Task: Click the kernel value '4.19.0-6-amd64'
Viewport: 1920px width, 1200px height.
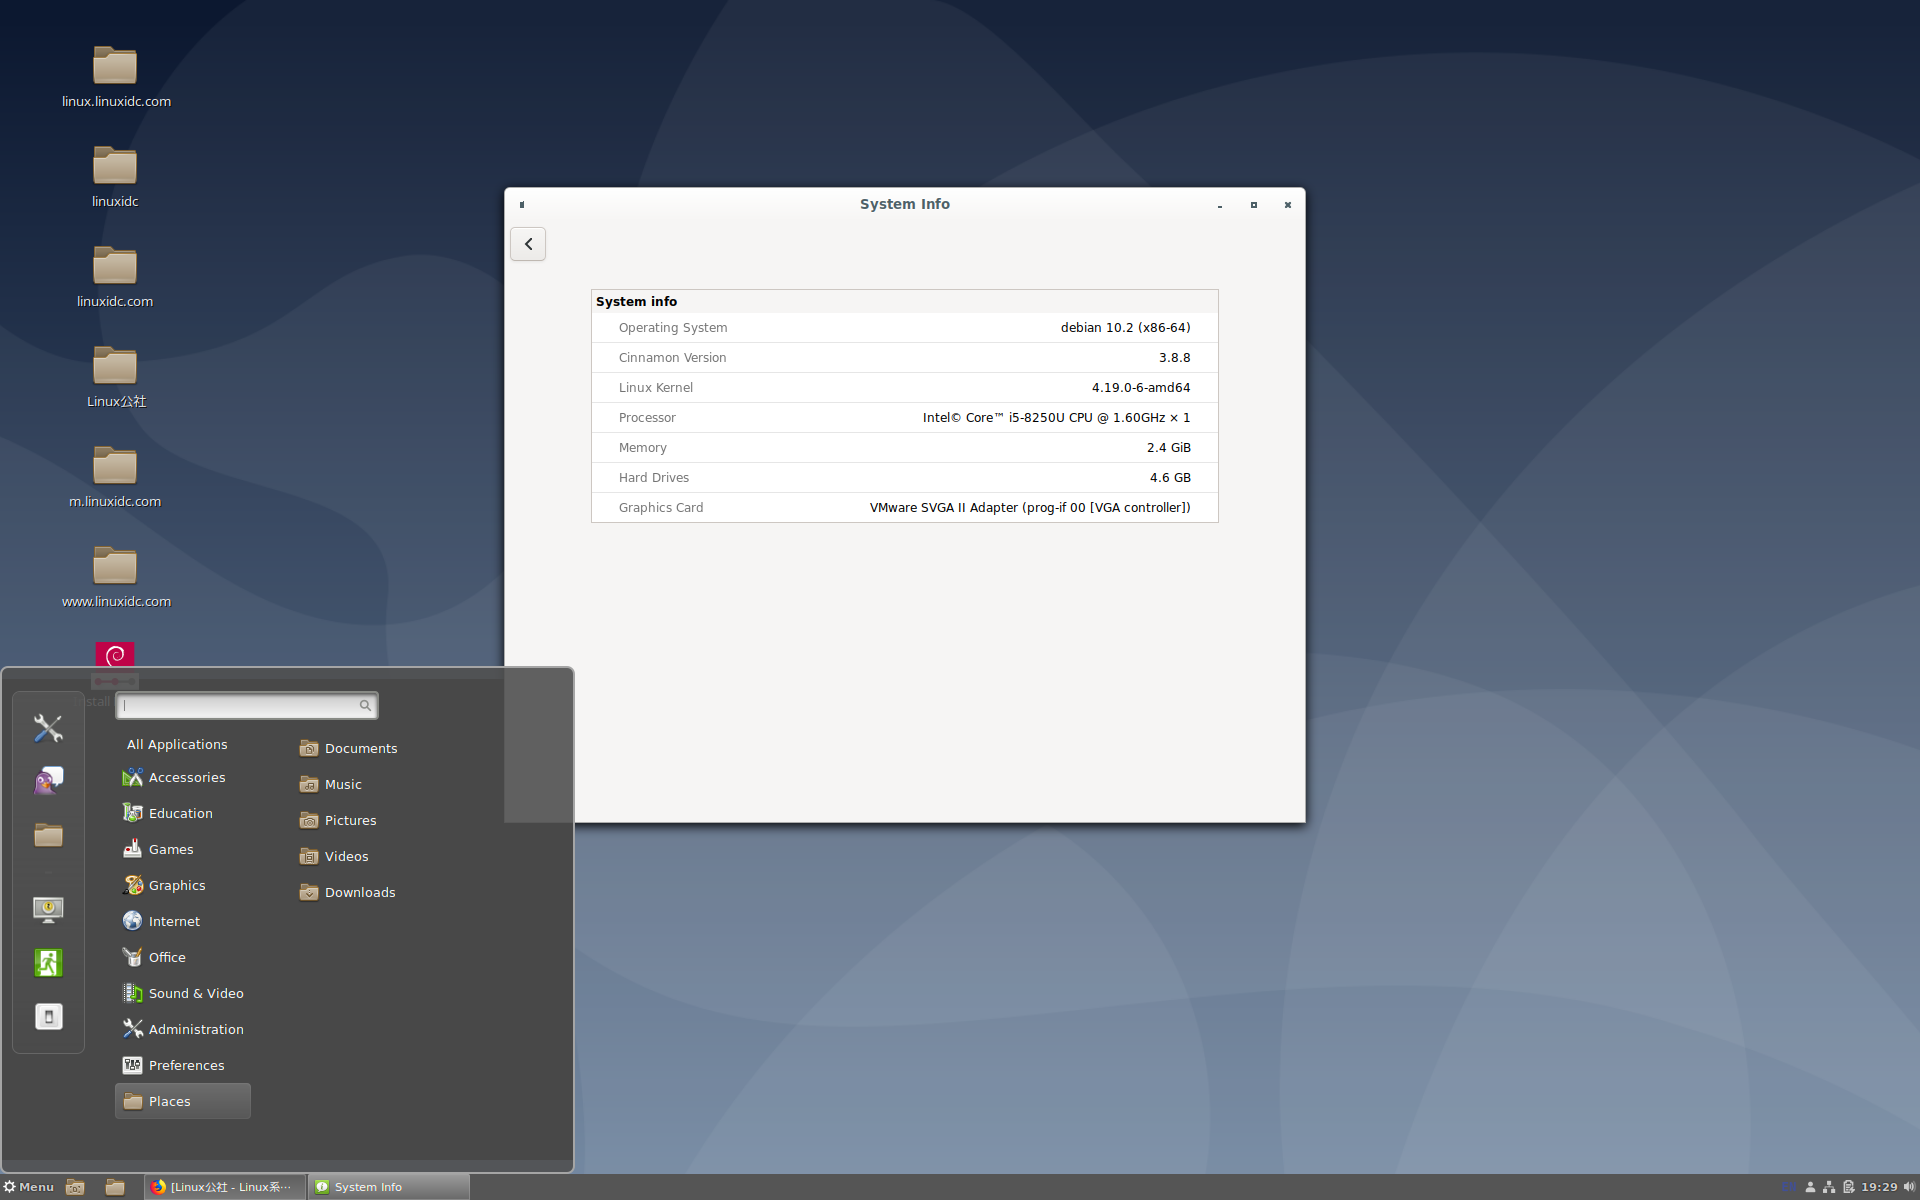Action: tap(1140, 388)
